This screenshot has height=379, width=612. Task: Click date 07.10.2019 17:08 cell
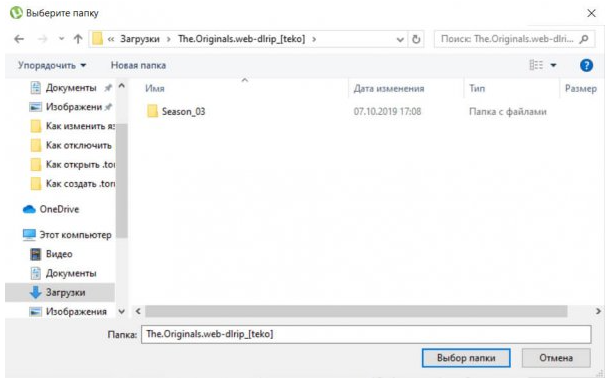click(387, 112)
